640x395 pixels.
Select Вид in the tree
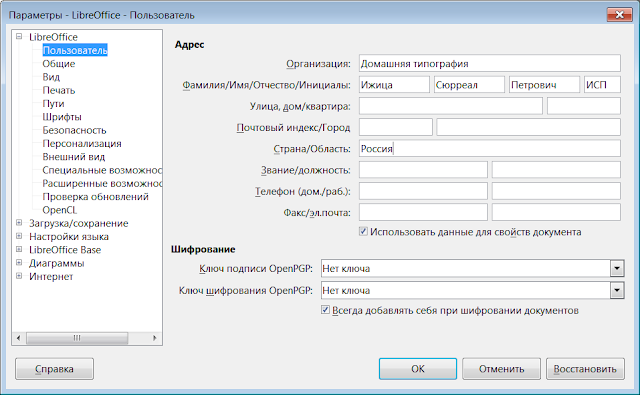coord(51,77)
